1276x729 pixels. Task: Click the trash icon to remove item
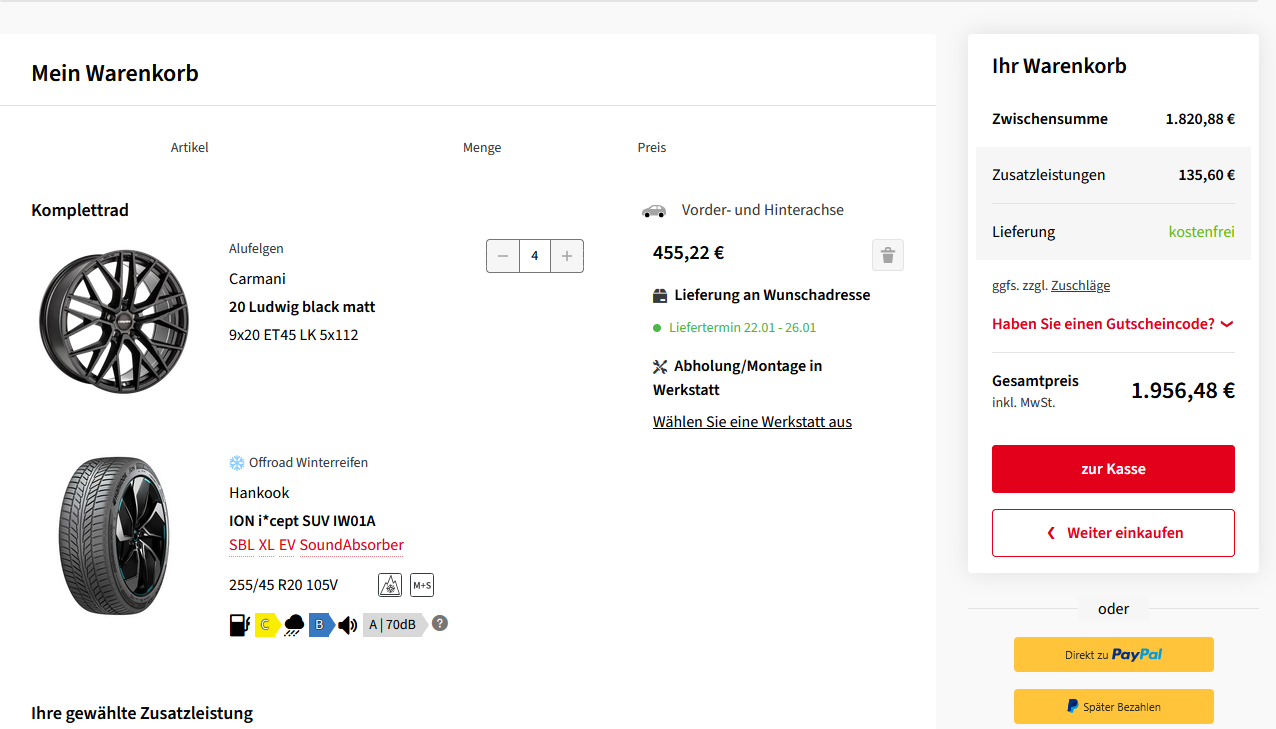[x=887, y=255]
